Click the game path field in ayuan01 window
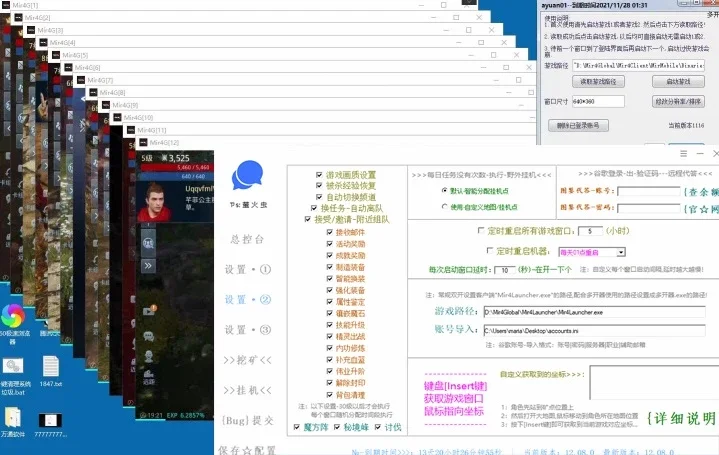 click(638, 66)
